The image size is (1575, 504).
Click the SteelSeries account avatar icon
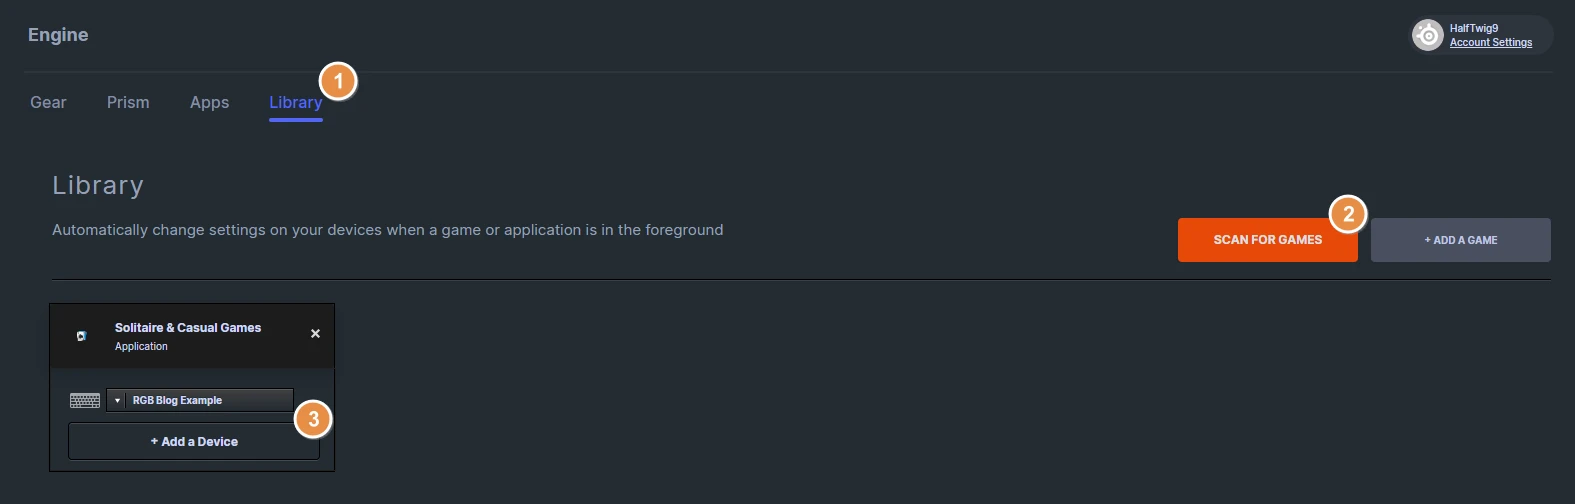click(x=1428, y=35)
